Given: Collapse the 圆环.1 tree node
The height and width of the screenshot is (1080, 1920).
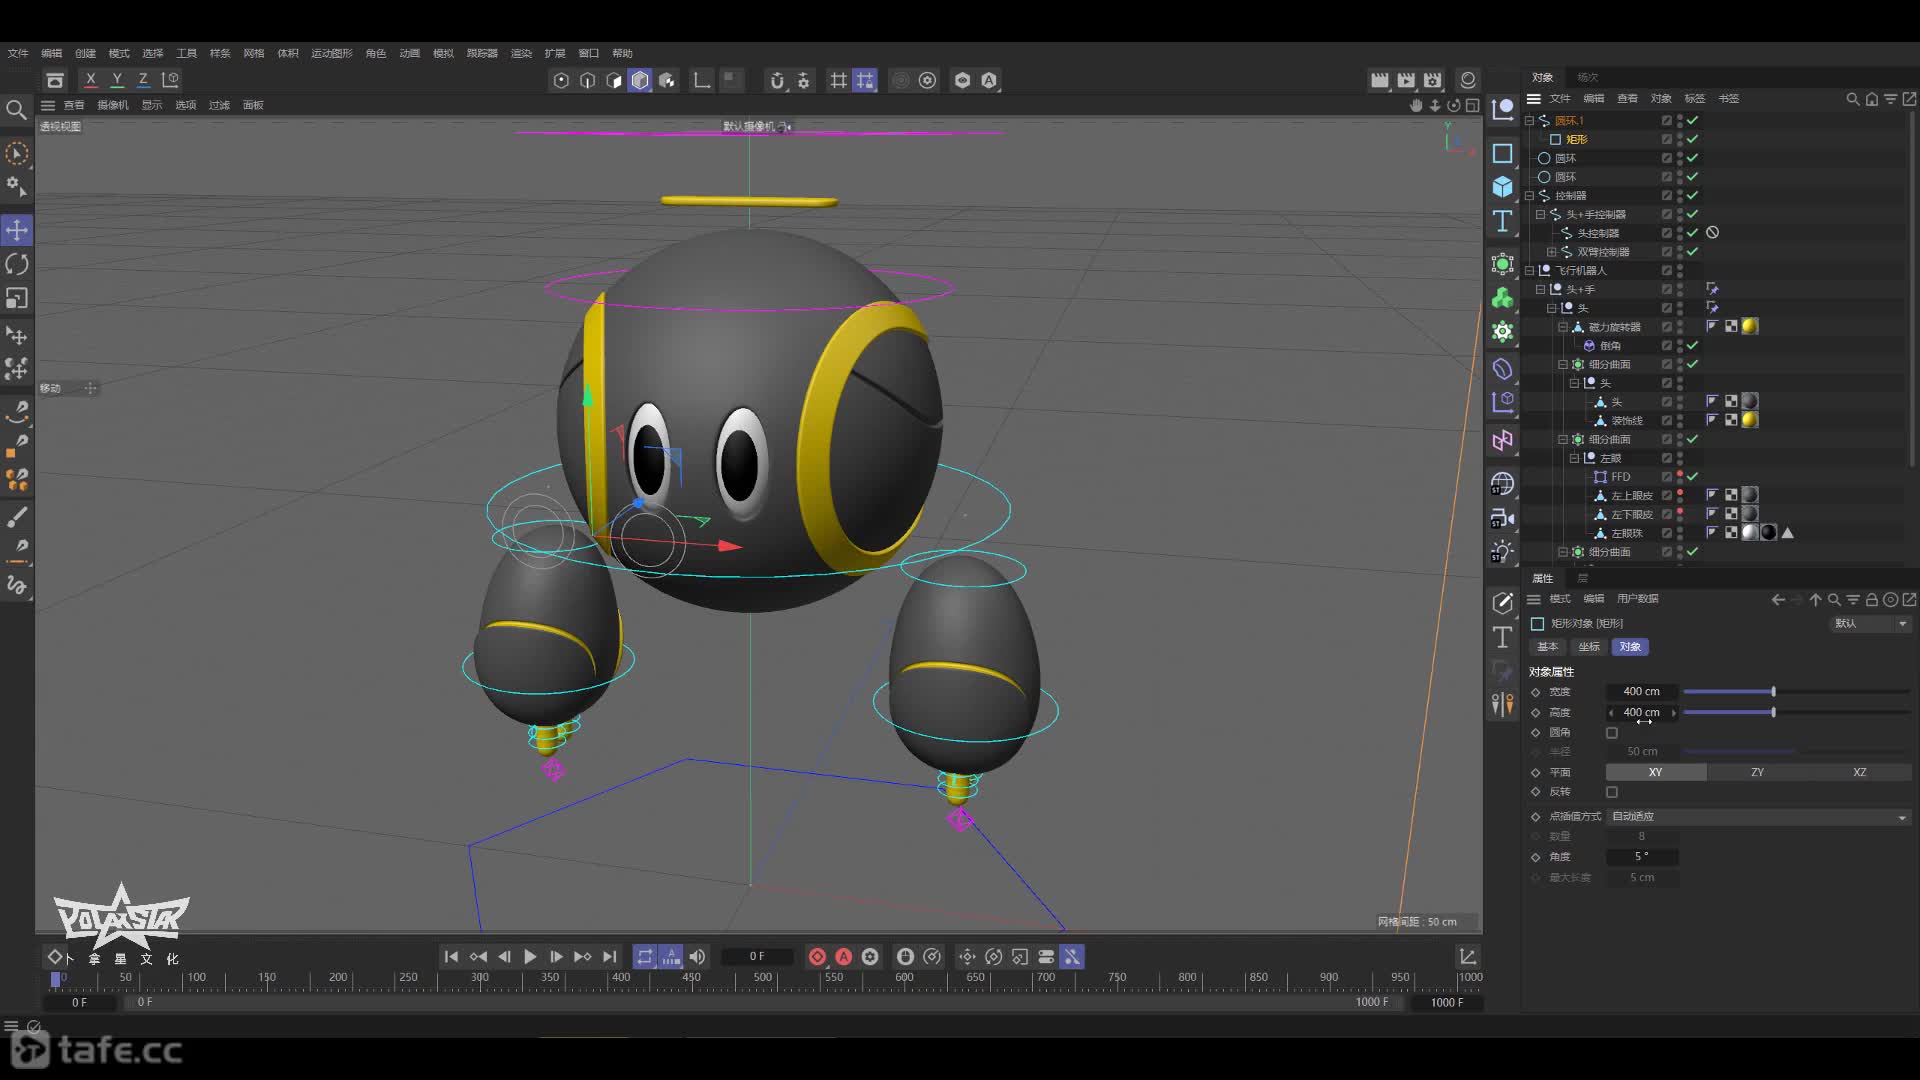Looking at the screenshot, I should (1529, 121).
